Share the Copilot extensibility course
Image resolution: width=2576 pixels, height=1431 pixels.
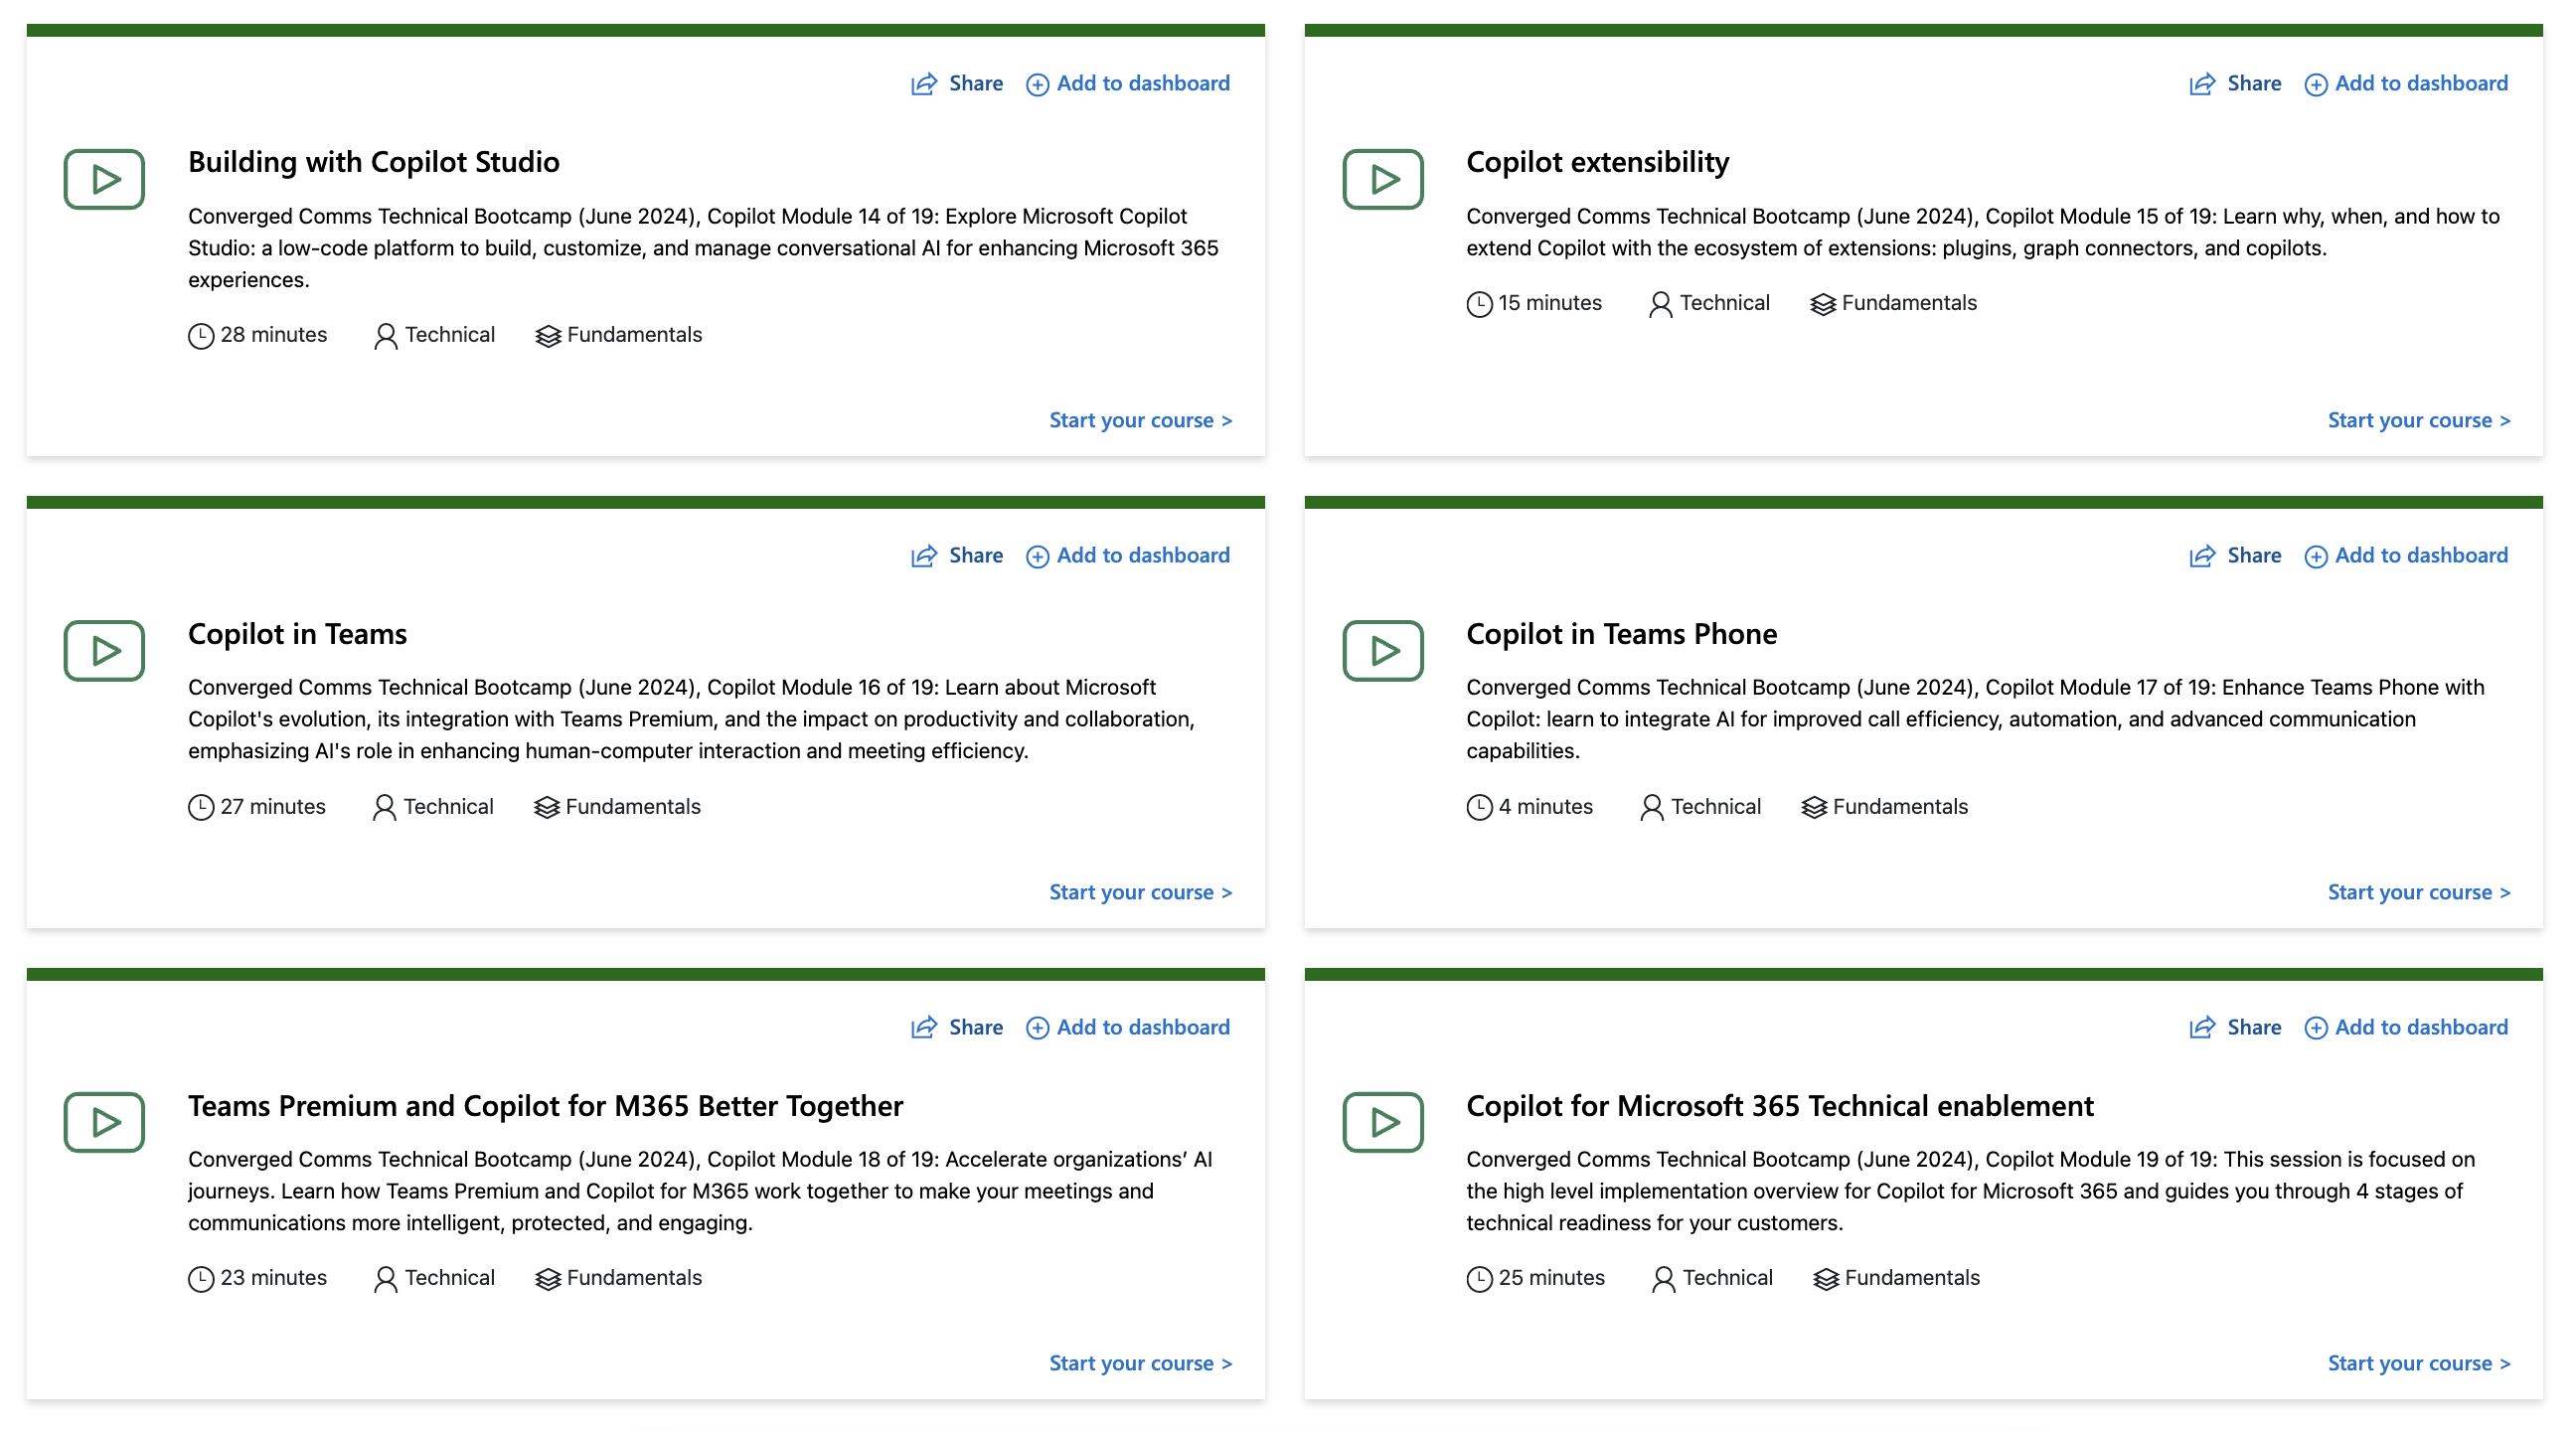click(2235, 84)
